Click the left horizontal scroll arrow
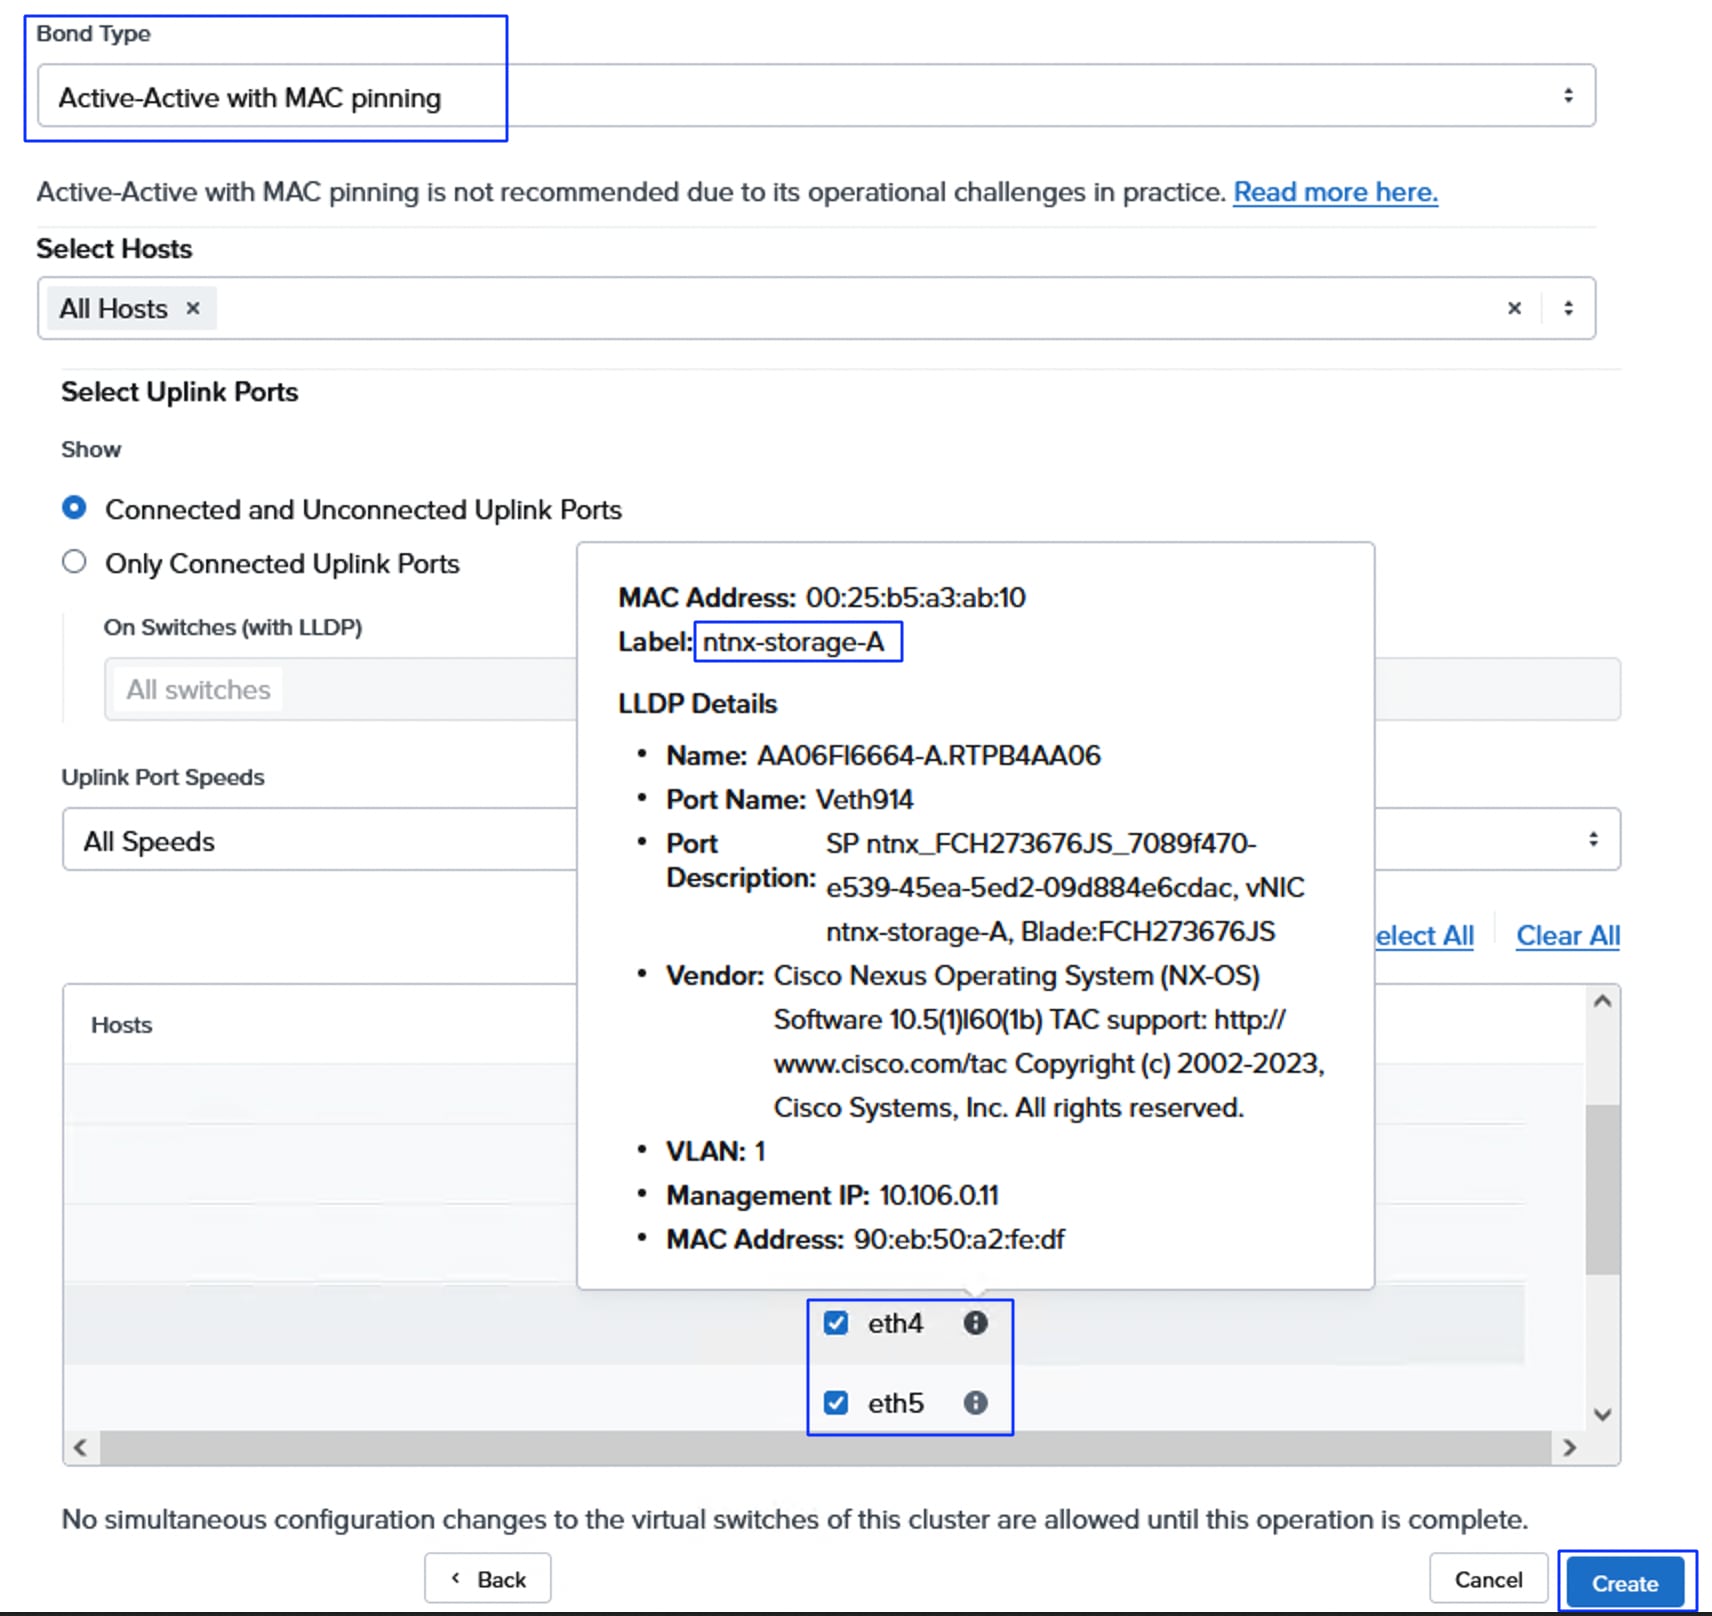Image resolution: width=1712 pixels, height=1616 pixels. point(80,1447)
